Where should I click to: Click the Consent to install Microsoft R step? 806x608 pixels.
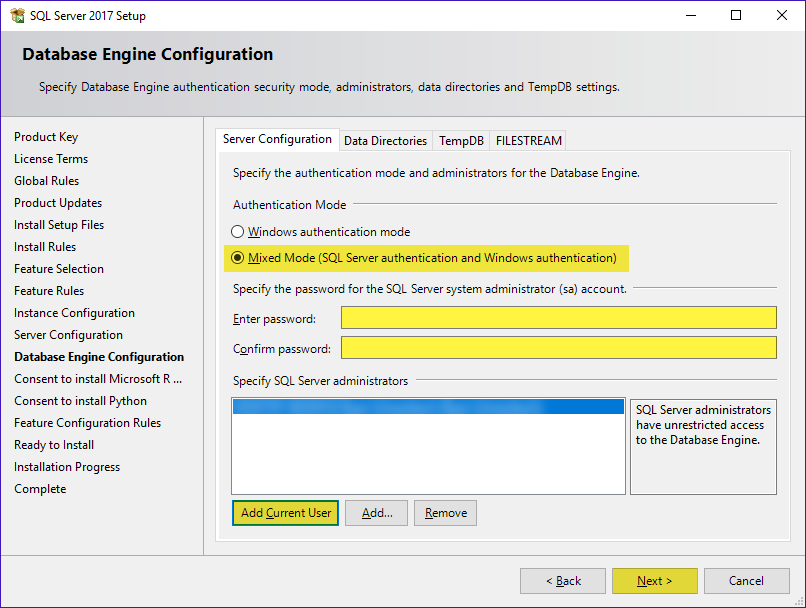point(98,379)
